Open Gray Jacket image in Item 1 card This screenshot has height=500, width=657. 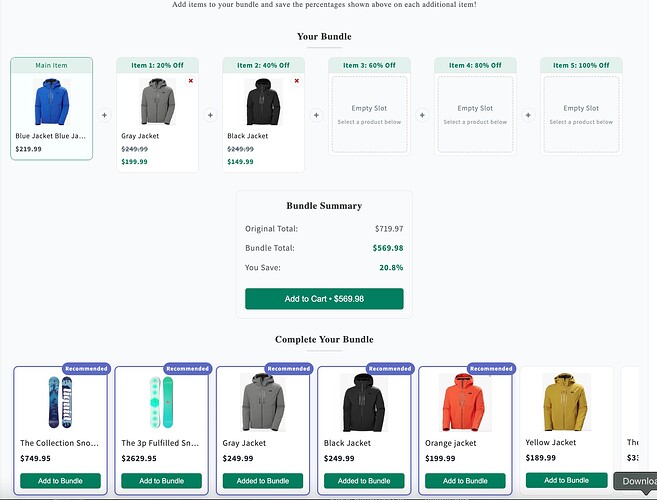[x=158, y=102]
